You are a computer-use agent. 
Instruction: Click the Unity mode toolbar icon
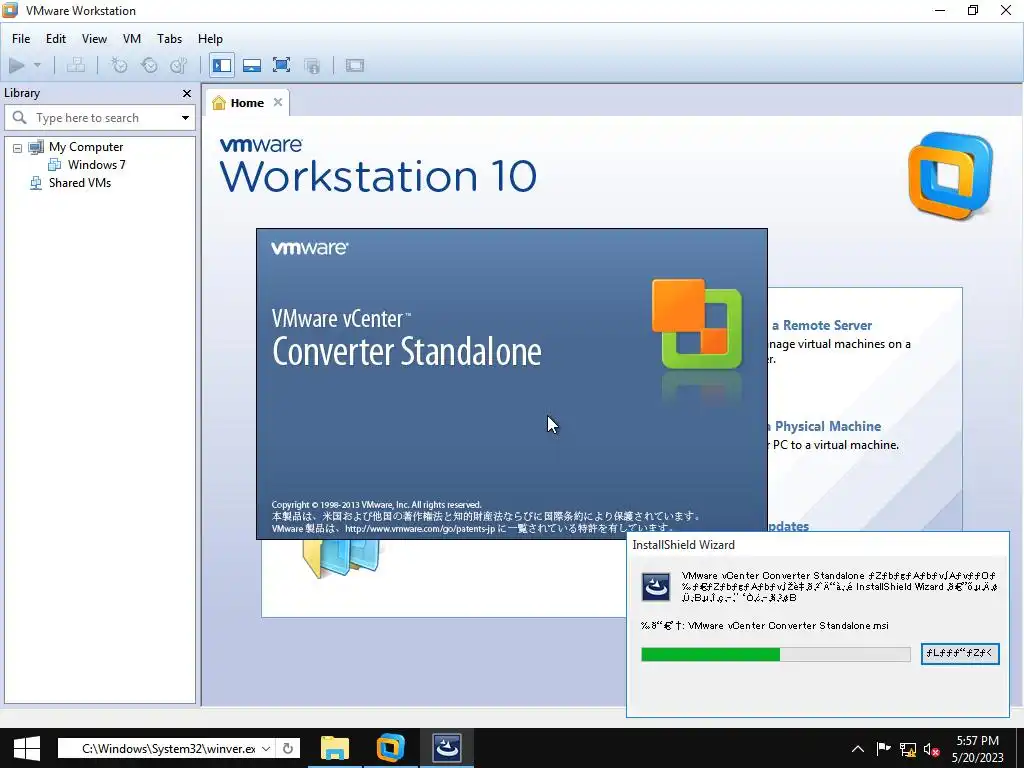312,65
